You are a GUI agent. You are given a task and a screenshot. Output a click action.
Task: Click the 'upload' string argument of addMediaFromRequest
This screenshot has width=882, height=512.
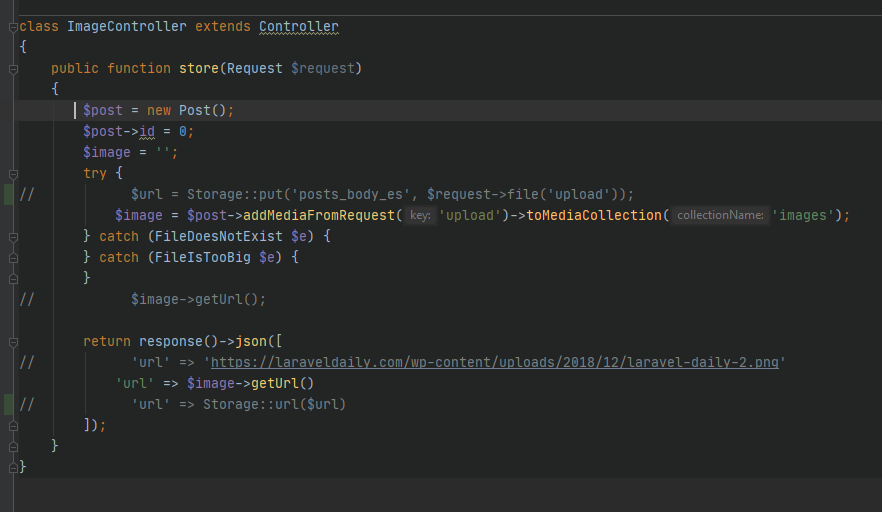(x=470, y=215)
